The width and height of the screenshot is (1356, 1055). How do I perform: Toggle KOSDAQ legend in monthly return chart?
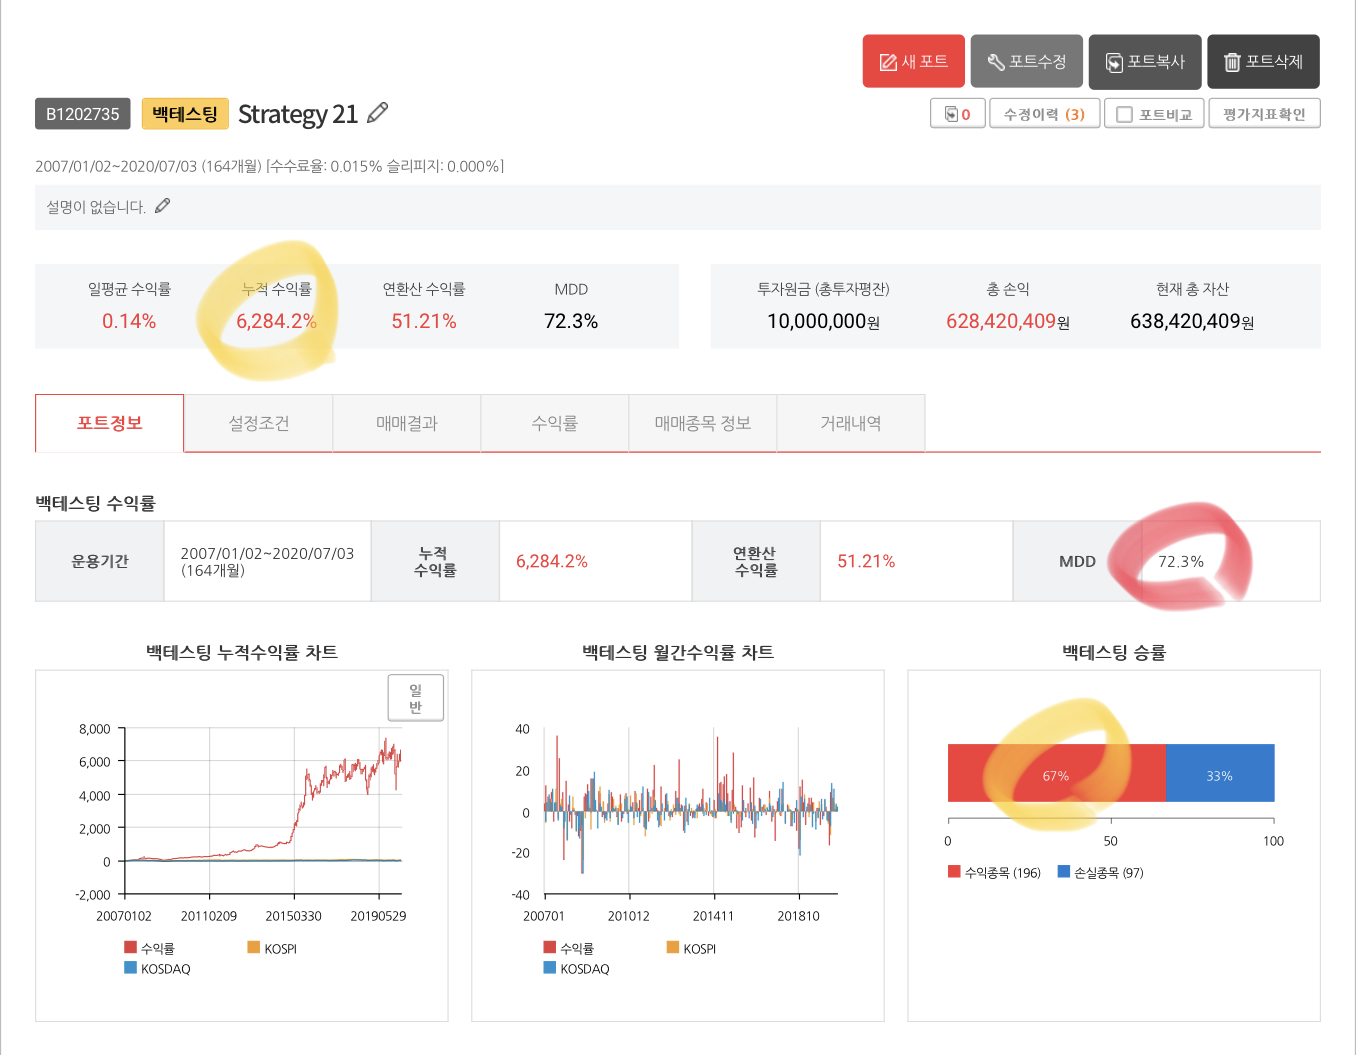click(576, 968)
